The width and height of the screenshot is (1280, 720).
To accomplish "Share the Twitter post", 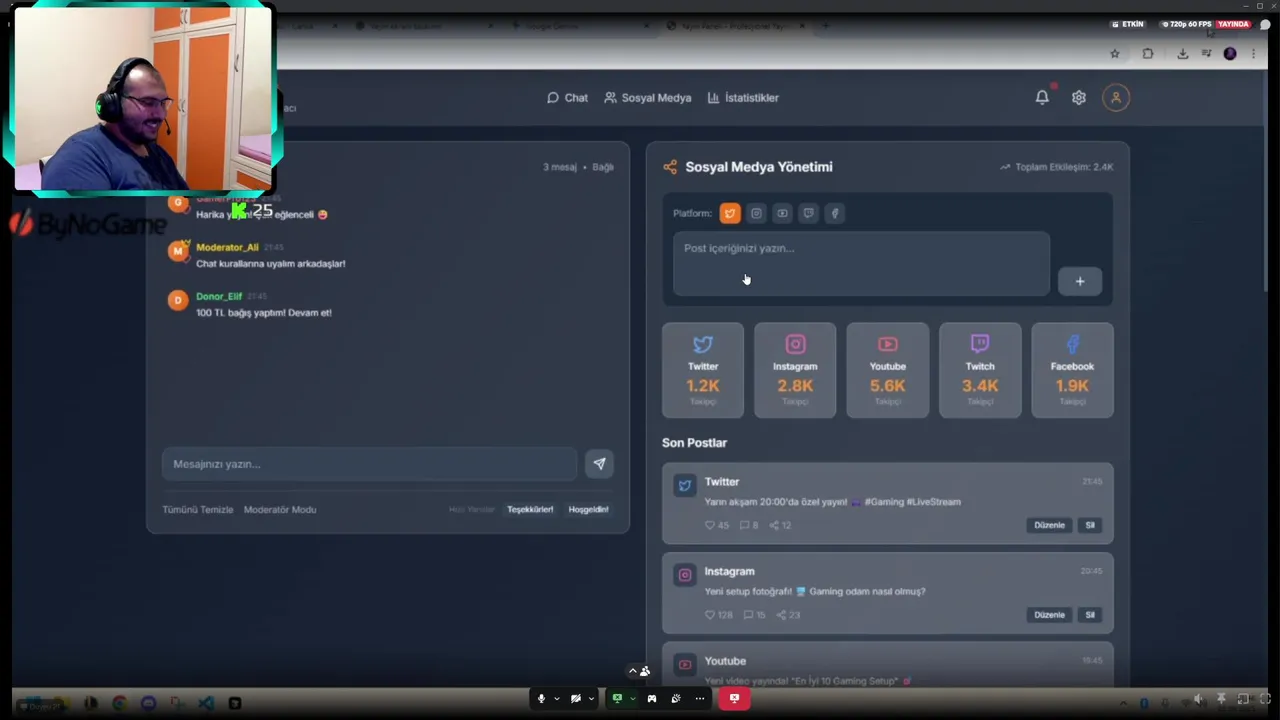I will 774,525.
